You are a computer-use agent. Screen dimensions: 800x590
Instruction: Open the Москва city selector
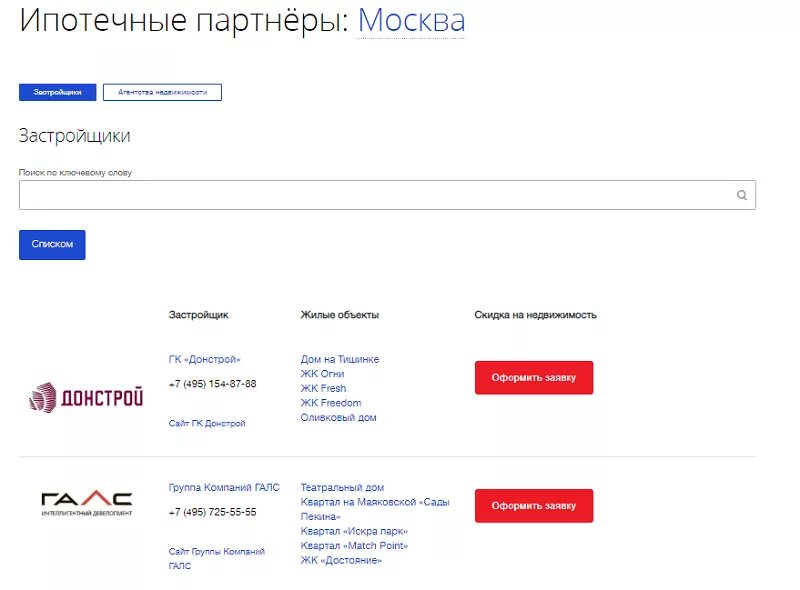click(x=412, y=21)
